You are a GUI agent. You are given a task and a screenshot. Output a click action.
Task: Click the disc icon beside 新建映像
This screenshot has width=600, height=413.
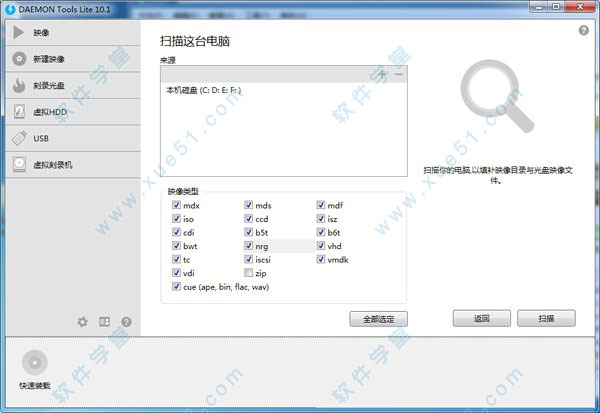point(19,59)
